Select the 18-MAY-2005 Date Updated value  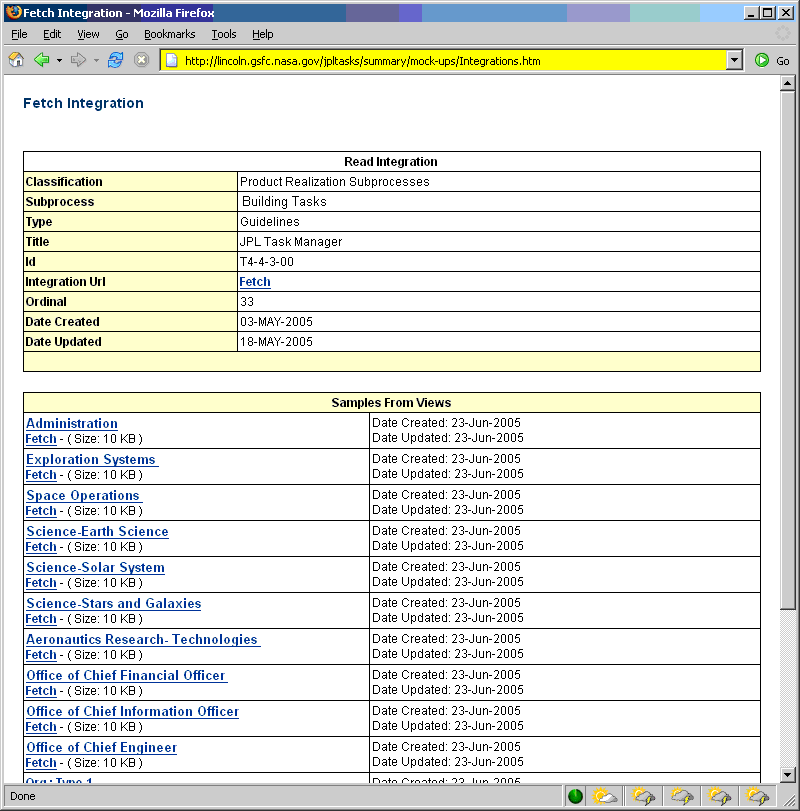click(x=276, y=342)
